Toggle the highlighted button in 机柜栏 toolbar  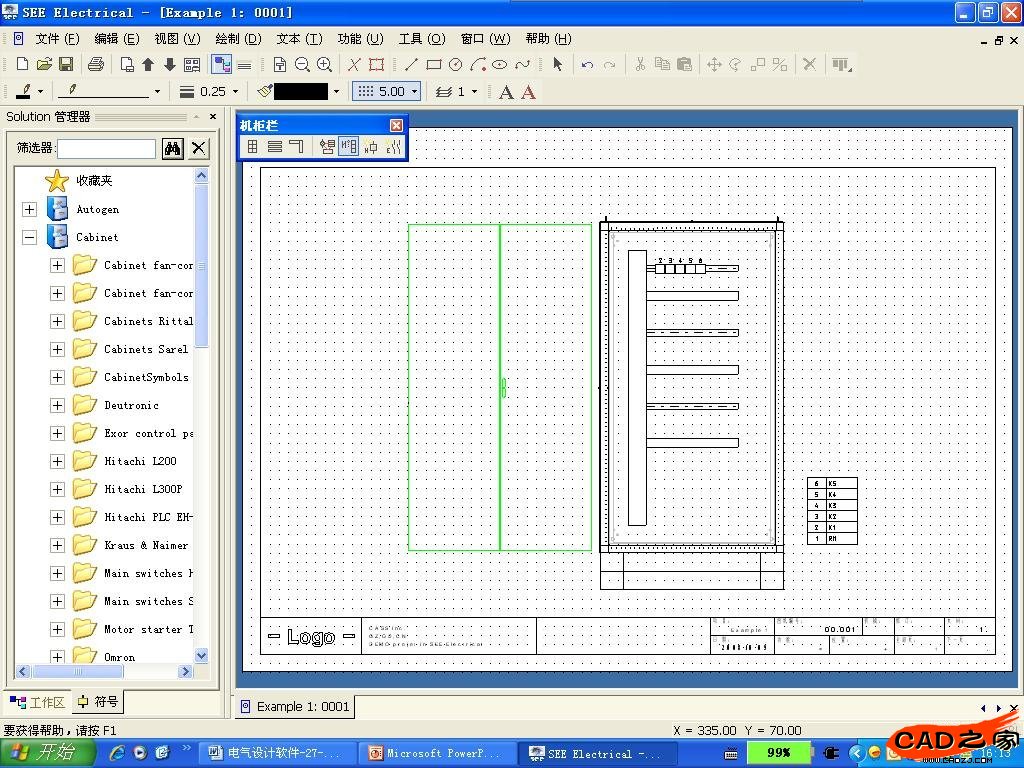pos(348,147)
